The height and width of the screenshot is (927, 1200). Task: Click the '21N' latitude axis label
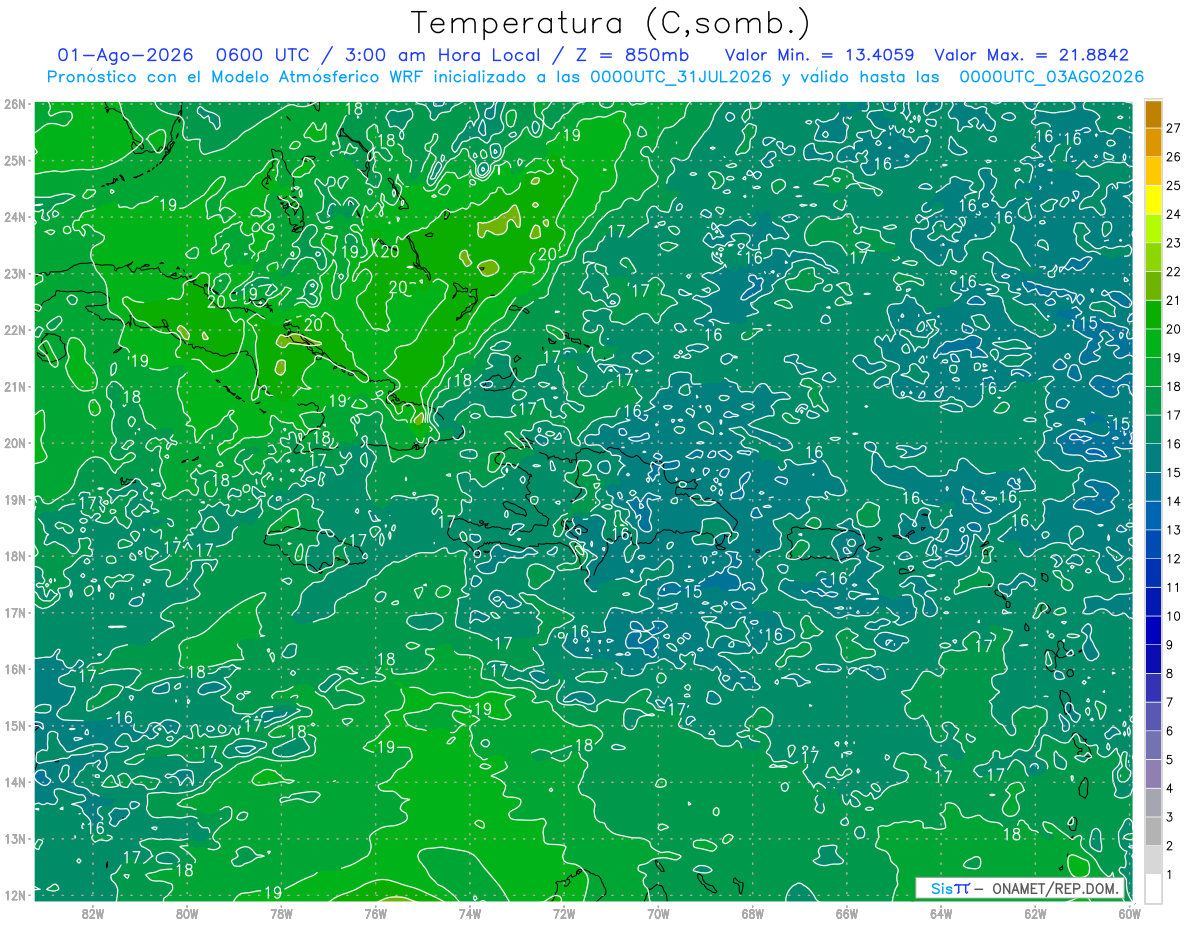pos(14,387)
